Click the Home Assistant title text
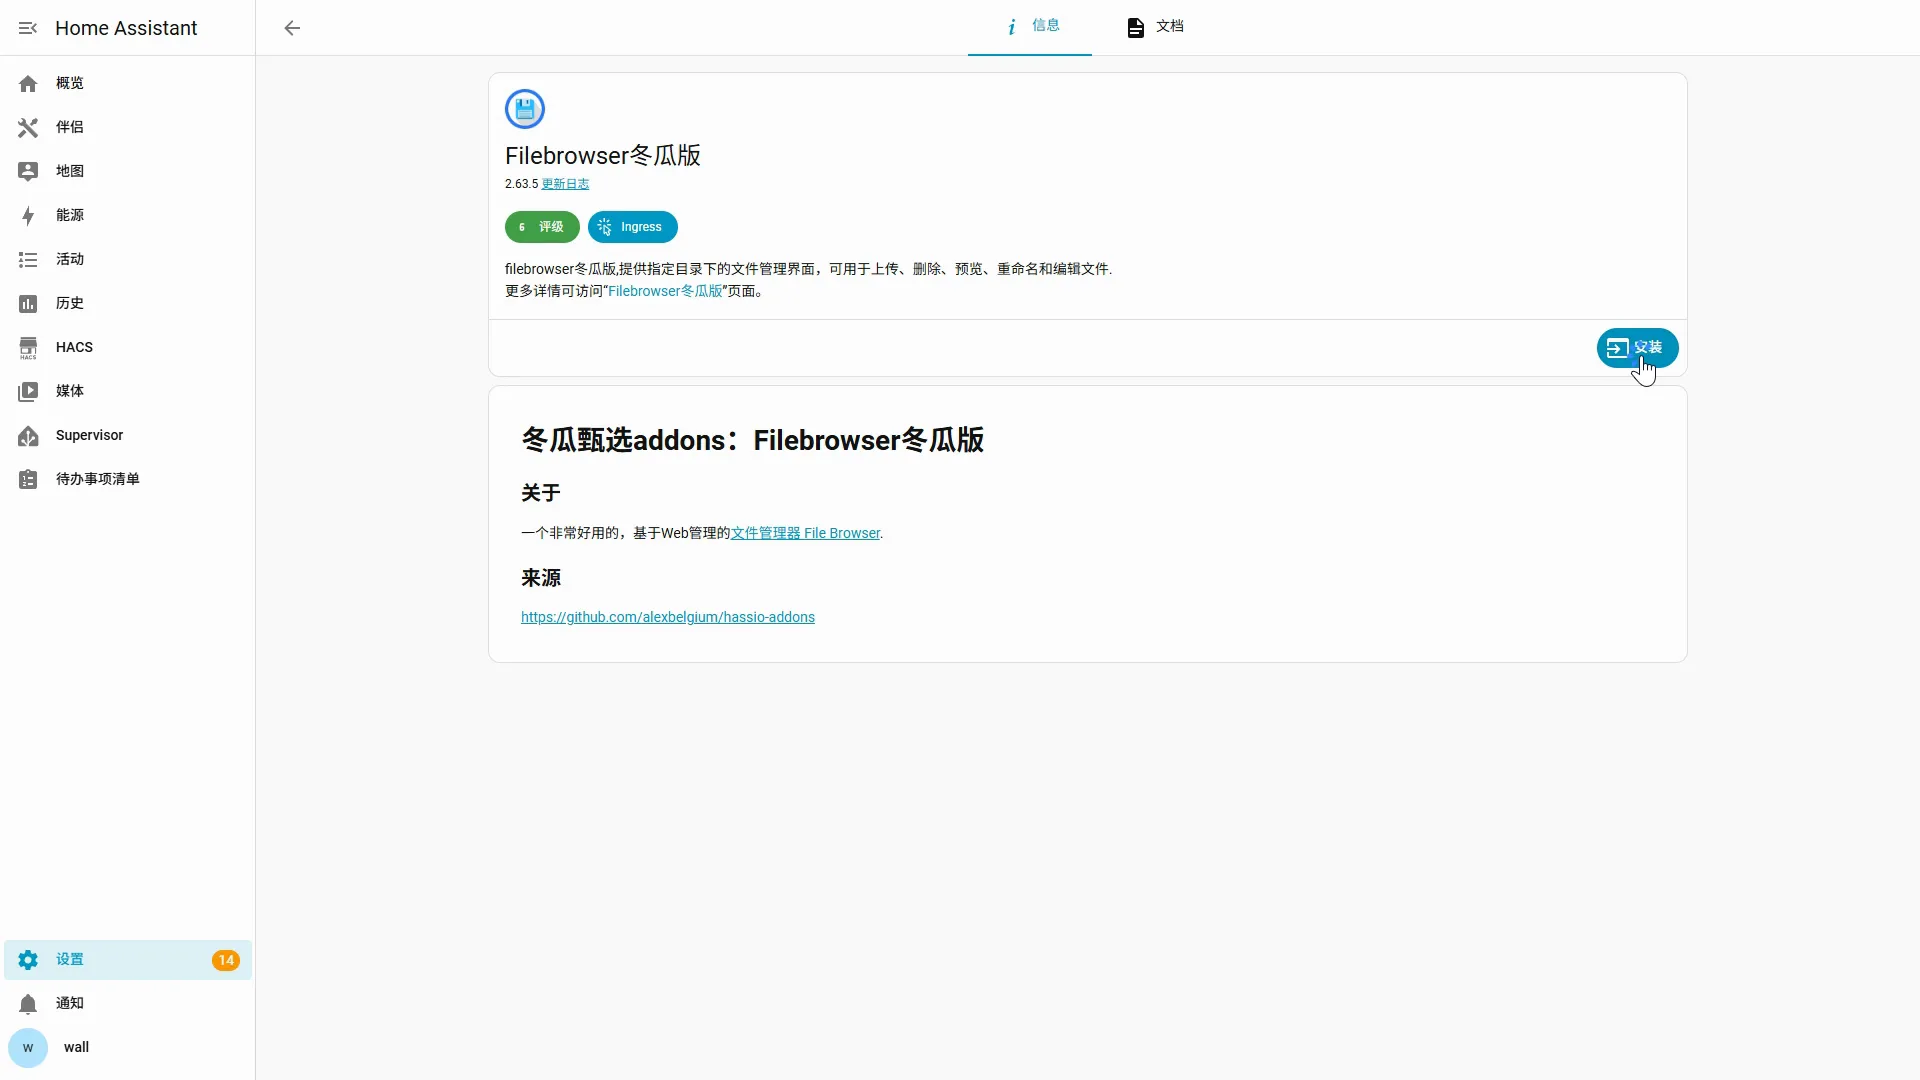 [126, 28]
